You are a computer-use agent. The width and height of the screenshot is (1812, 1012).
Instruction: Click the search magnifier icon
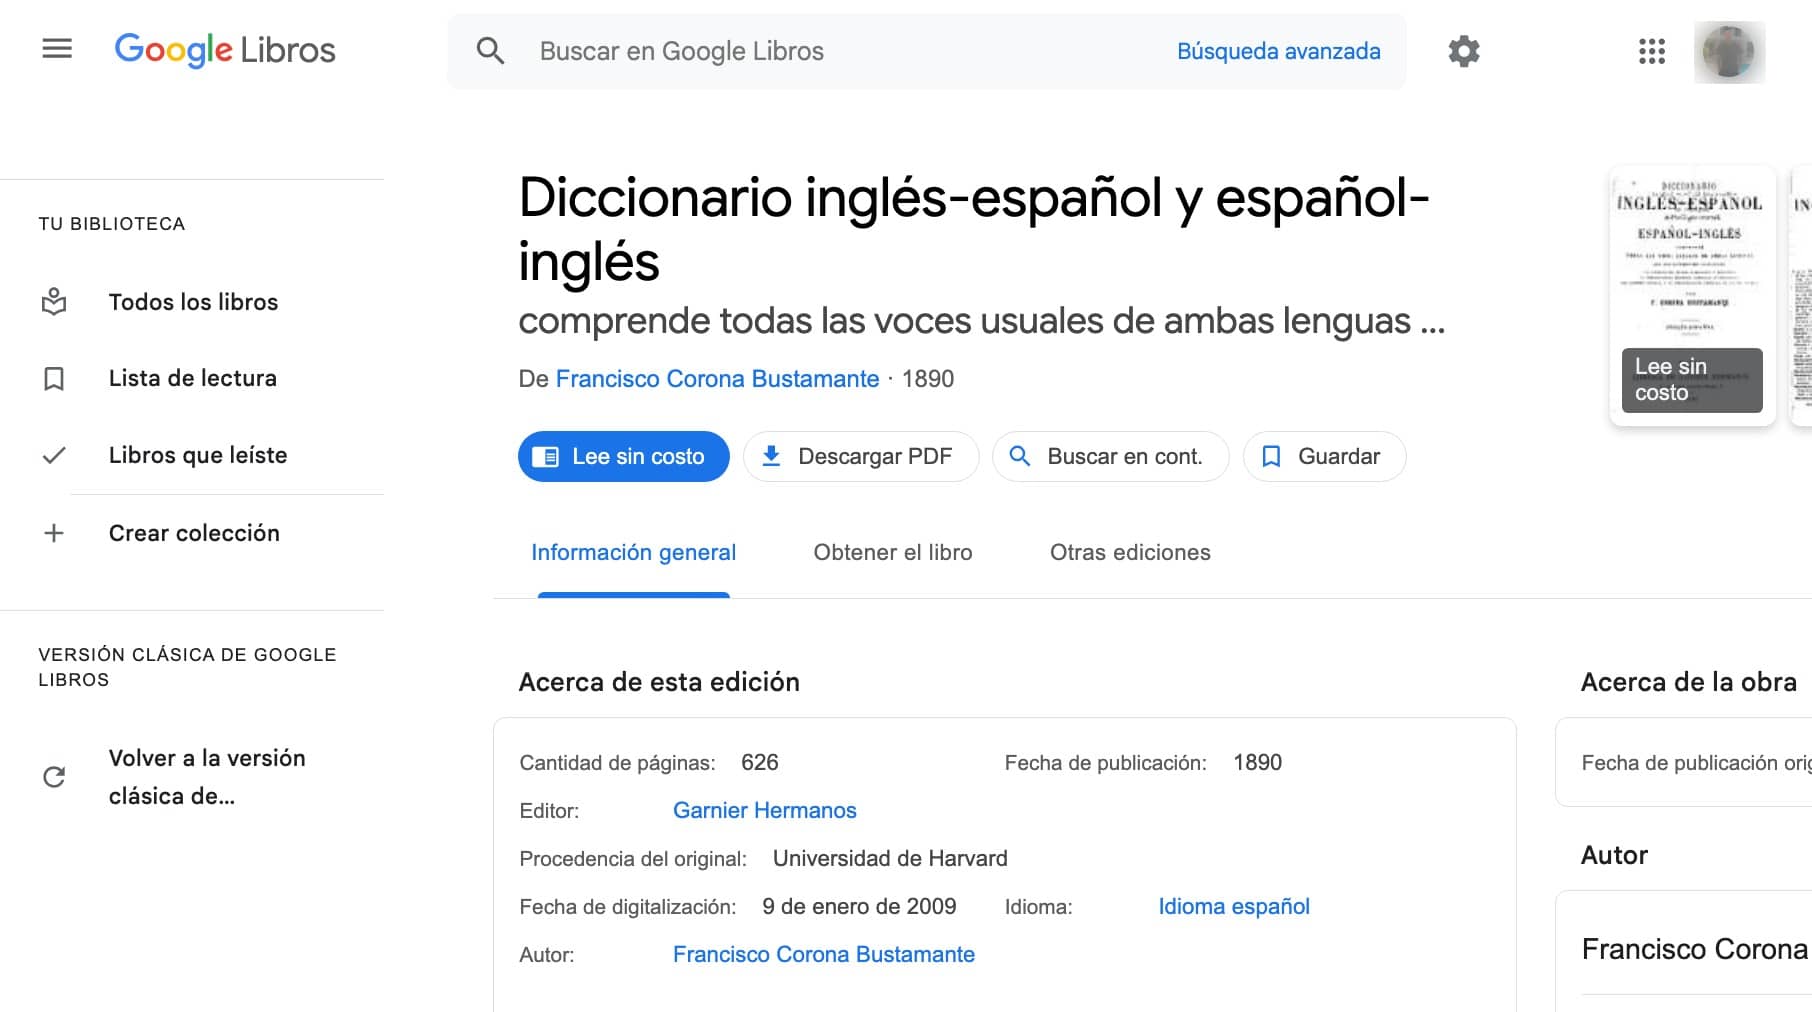click(x=490, y=51)
